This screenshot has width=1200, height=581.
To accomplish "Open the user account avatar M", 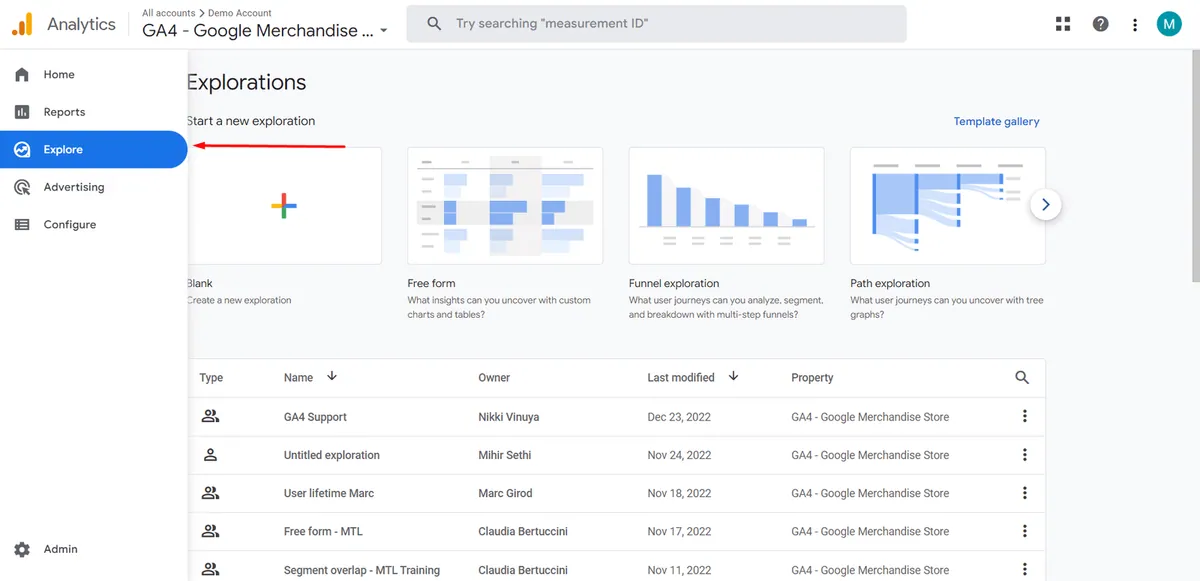I will [x=1169, y=24].
